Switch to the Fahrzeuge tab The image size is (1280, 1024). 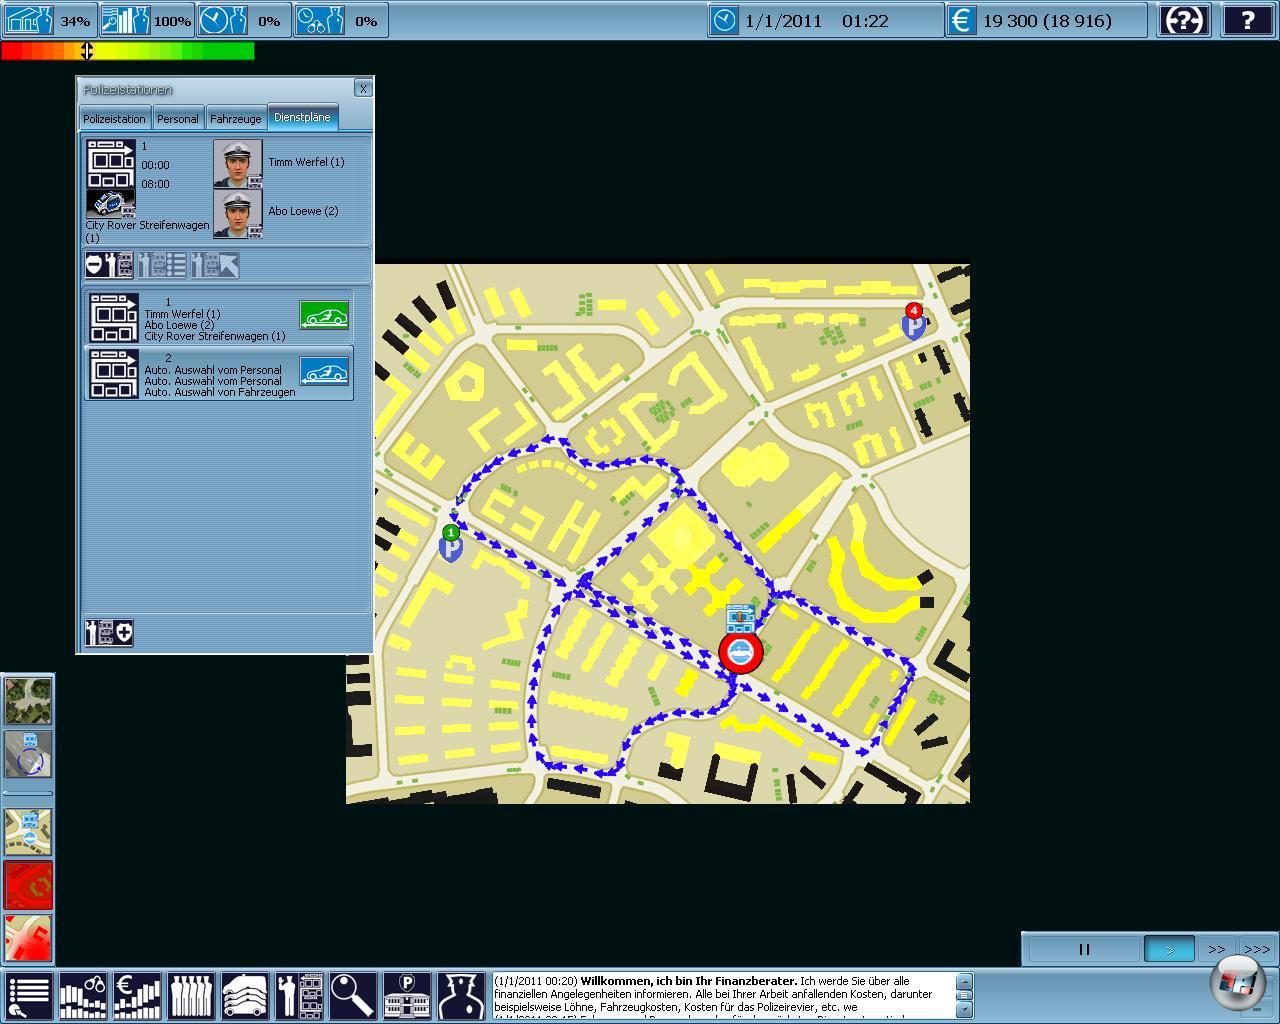coord(235,118)
